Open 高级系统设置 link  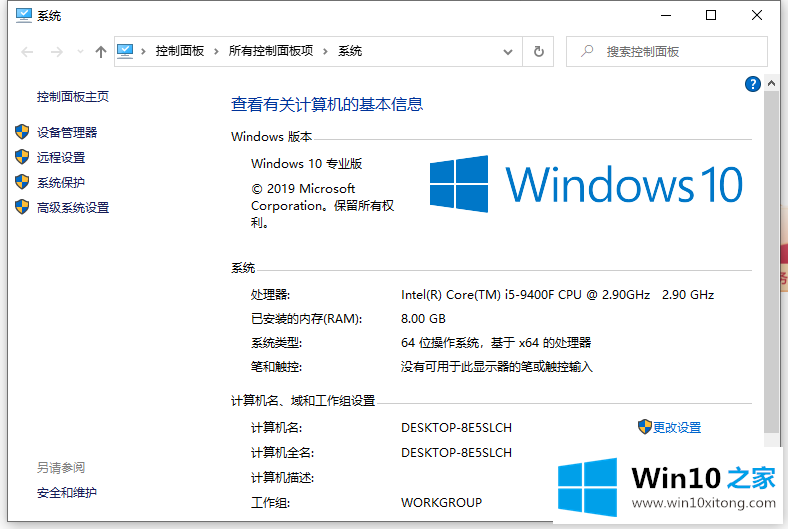point(73,207)
